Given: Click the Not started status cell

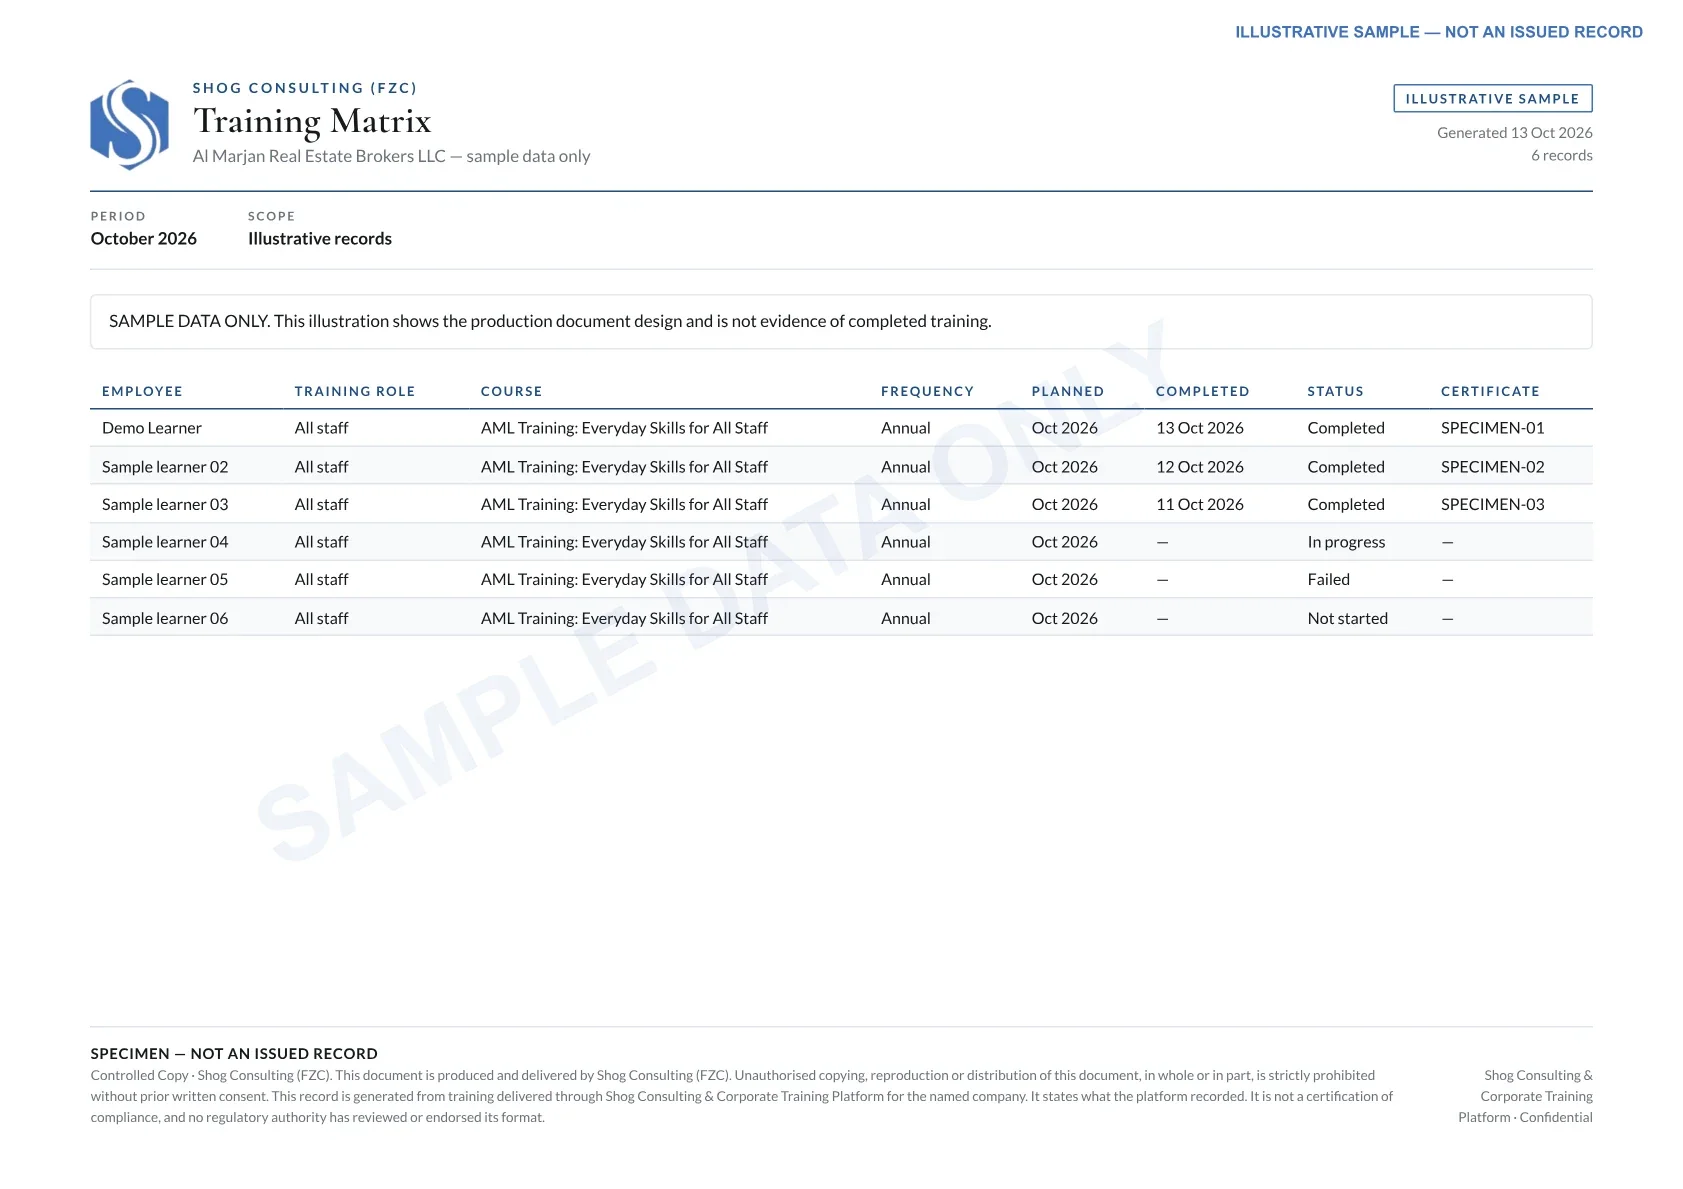Looking at the screenshot, I should 1347,619.
